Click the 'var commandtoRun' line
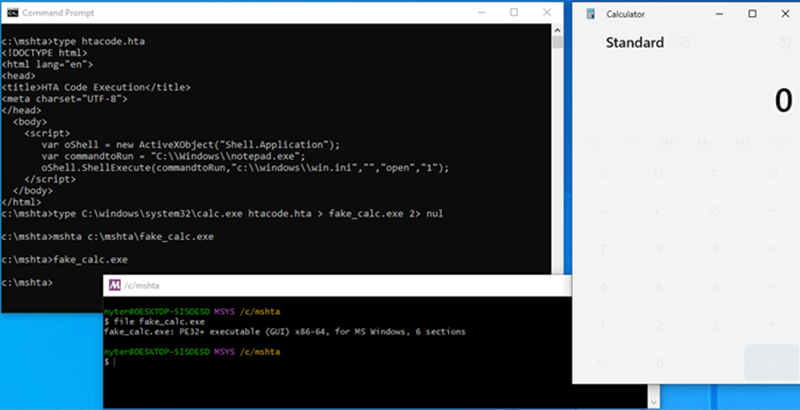Image resolution: width=800 pixels, height=410 pixels. click(x=173, y=156)
